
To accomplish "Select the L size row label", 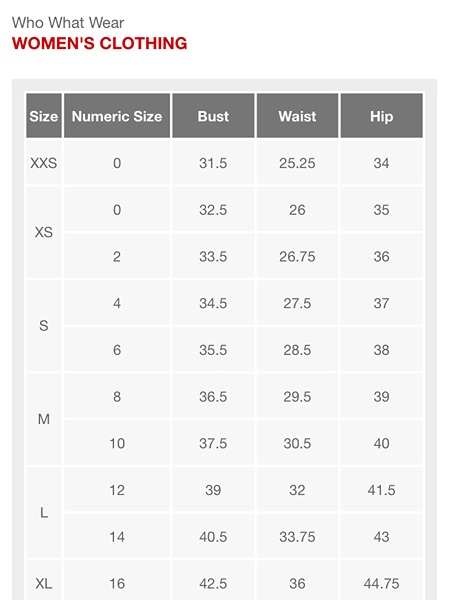I will (44, 512).
